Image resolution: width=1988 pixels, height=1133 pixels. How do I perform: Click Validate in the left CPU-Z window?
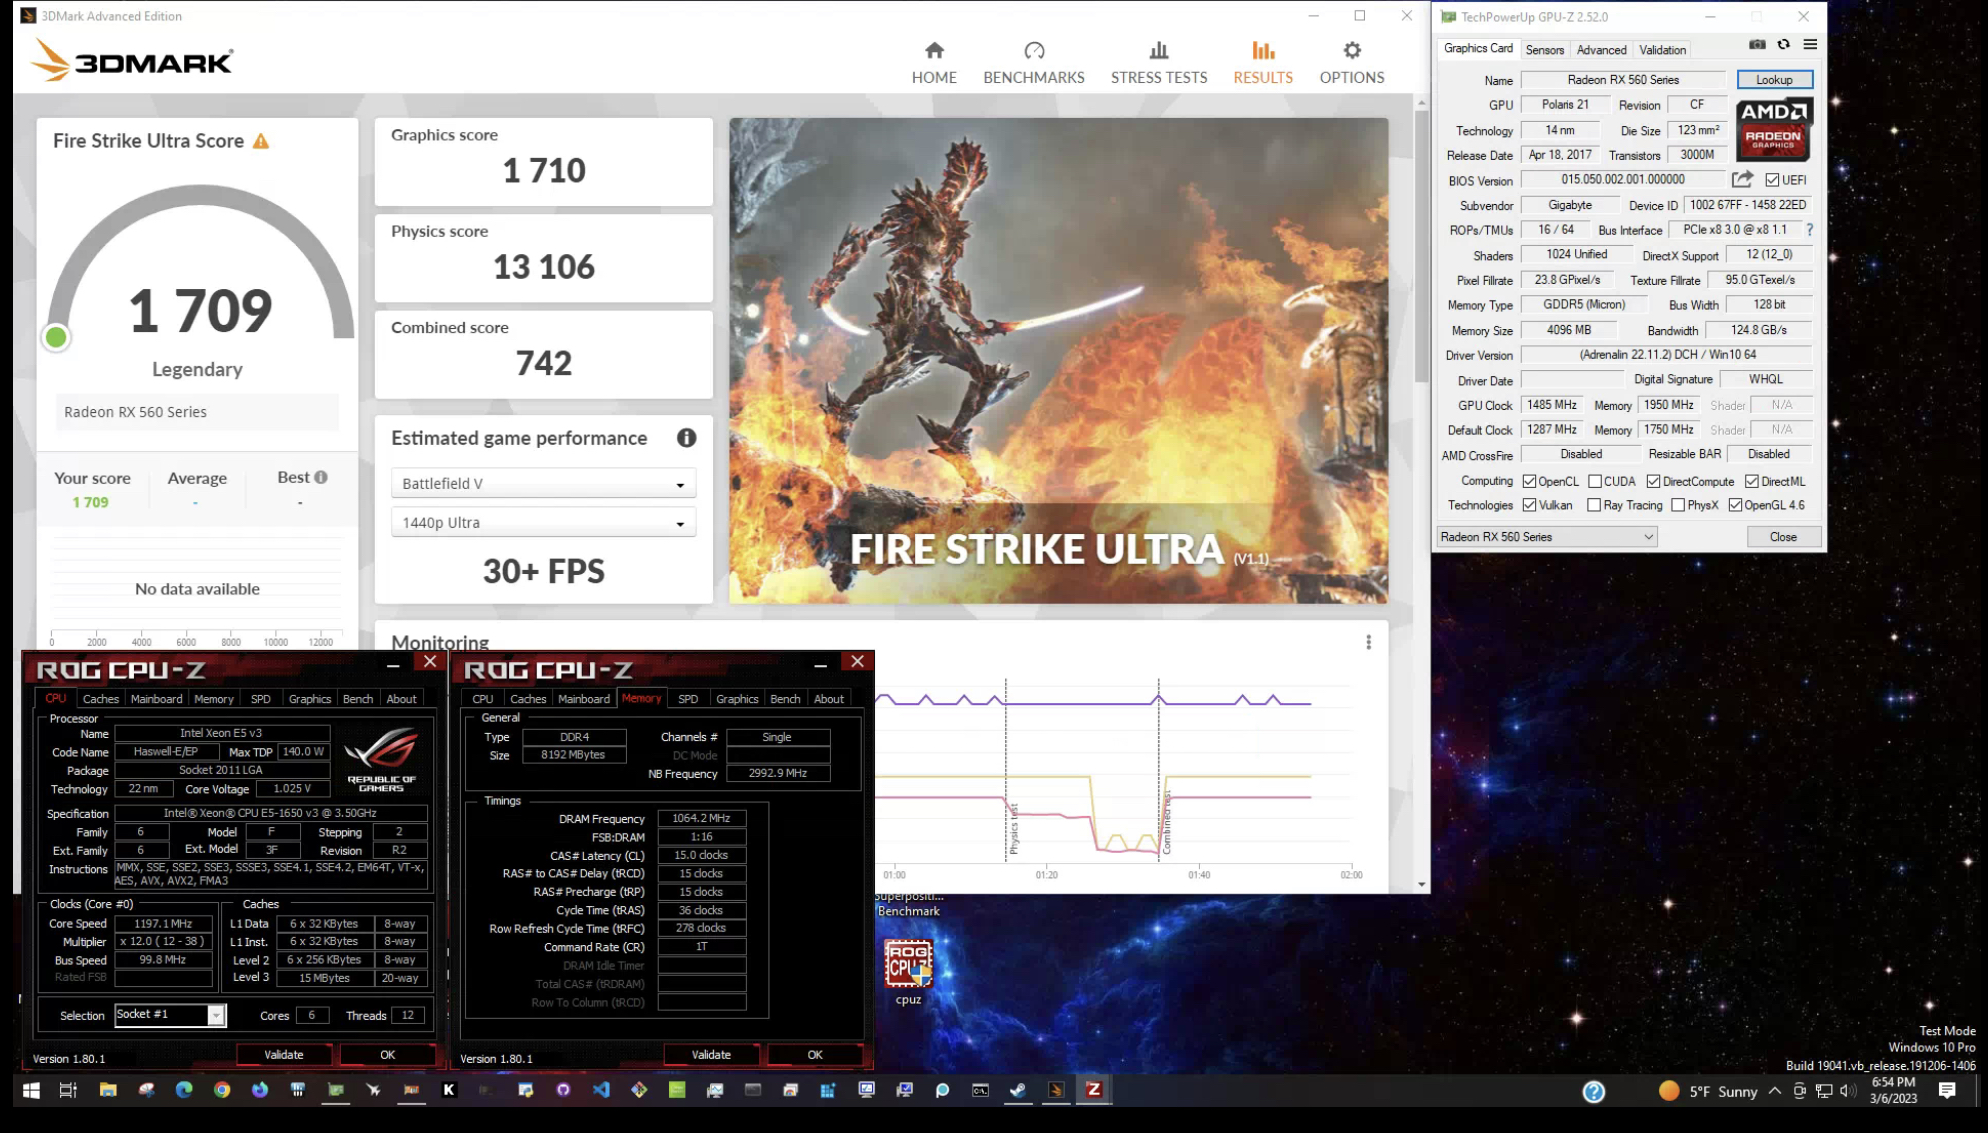[283, 1054]
